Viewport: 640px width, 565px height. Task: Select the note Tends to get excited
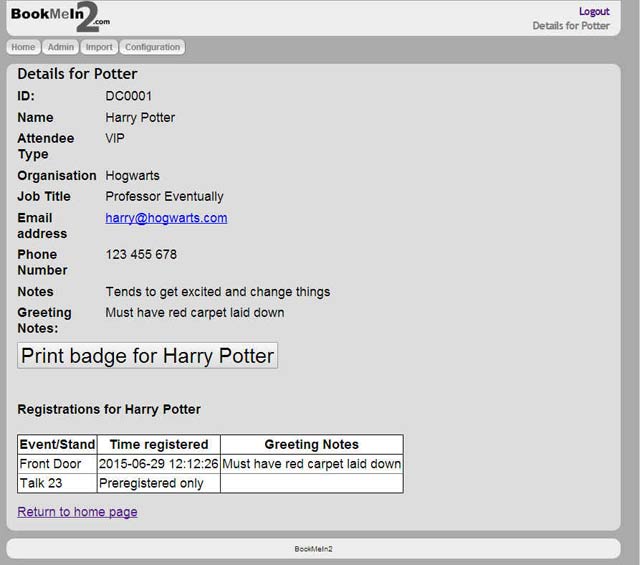[218, 292]
